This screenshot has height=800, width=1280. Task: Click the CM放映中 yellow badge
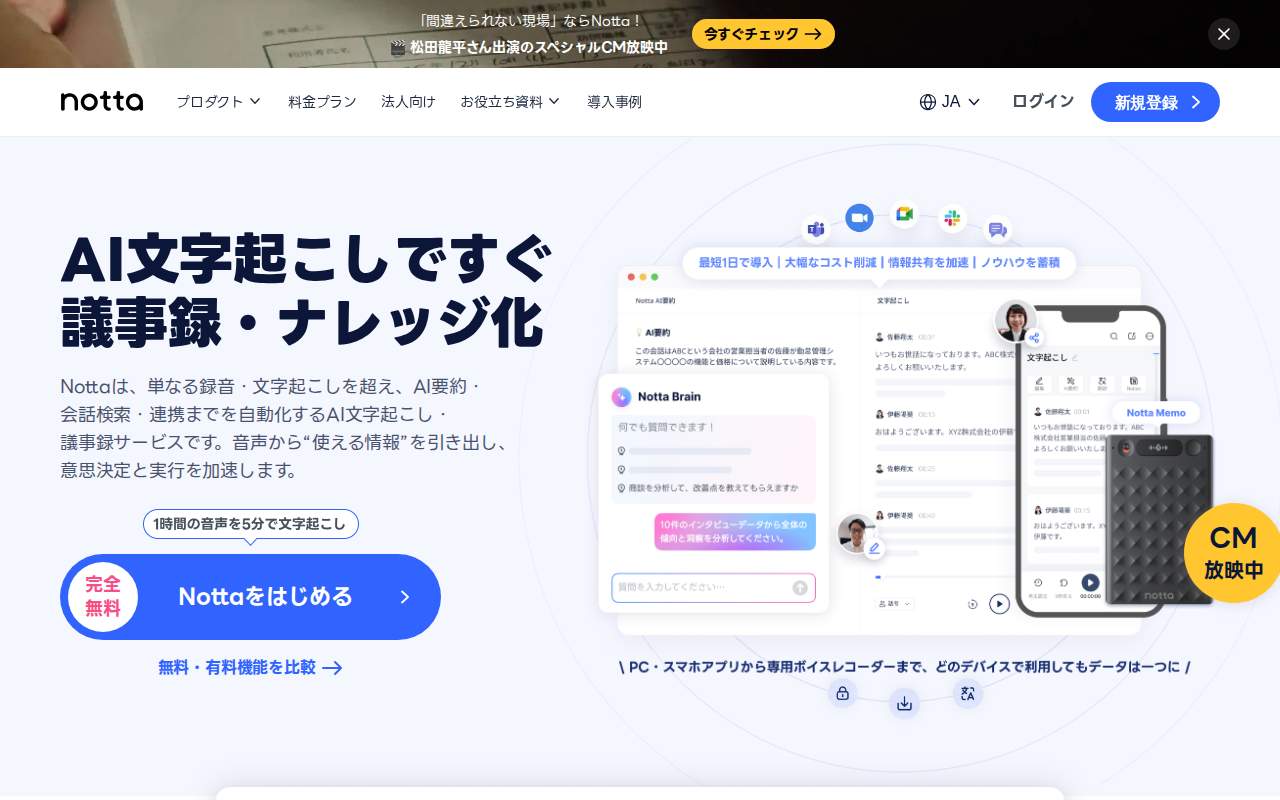[1232, 553]
